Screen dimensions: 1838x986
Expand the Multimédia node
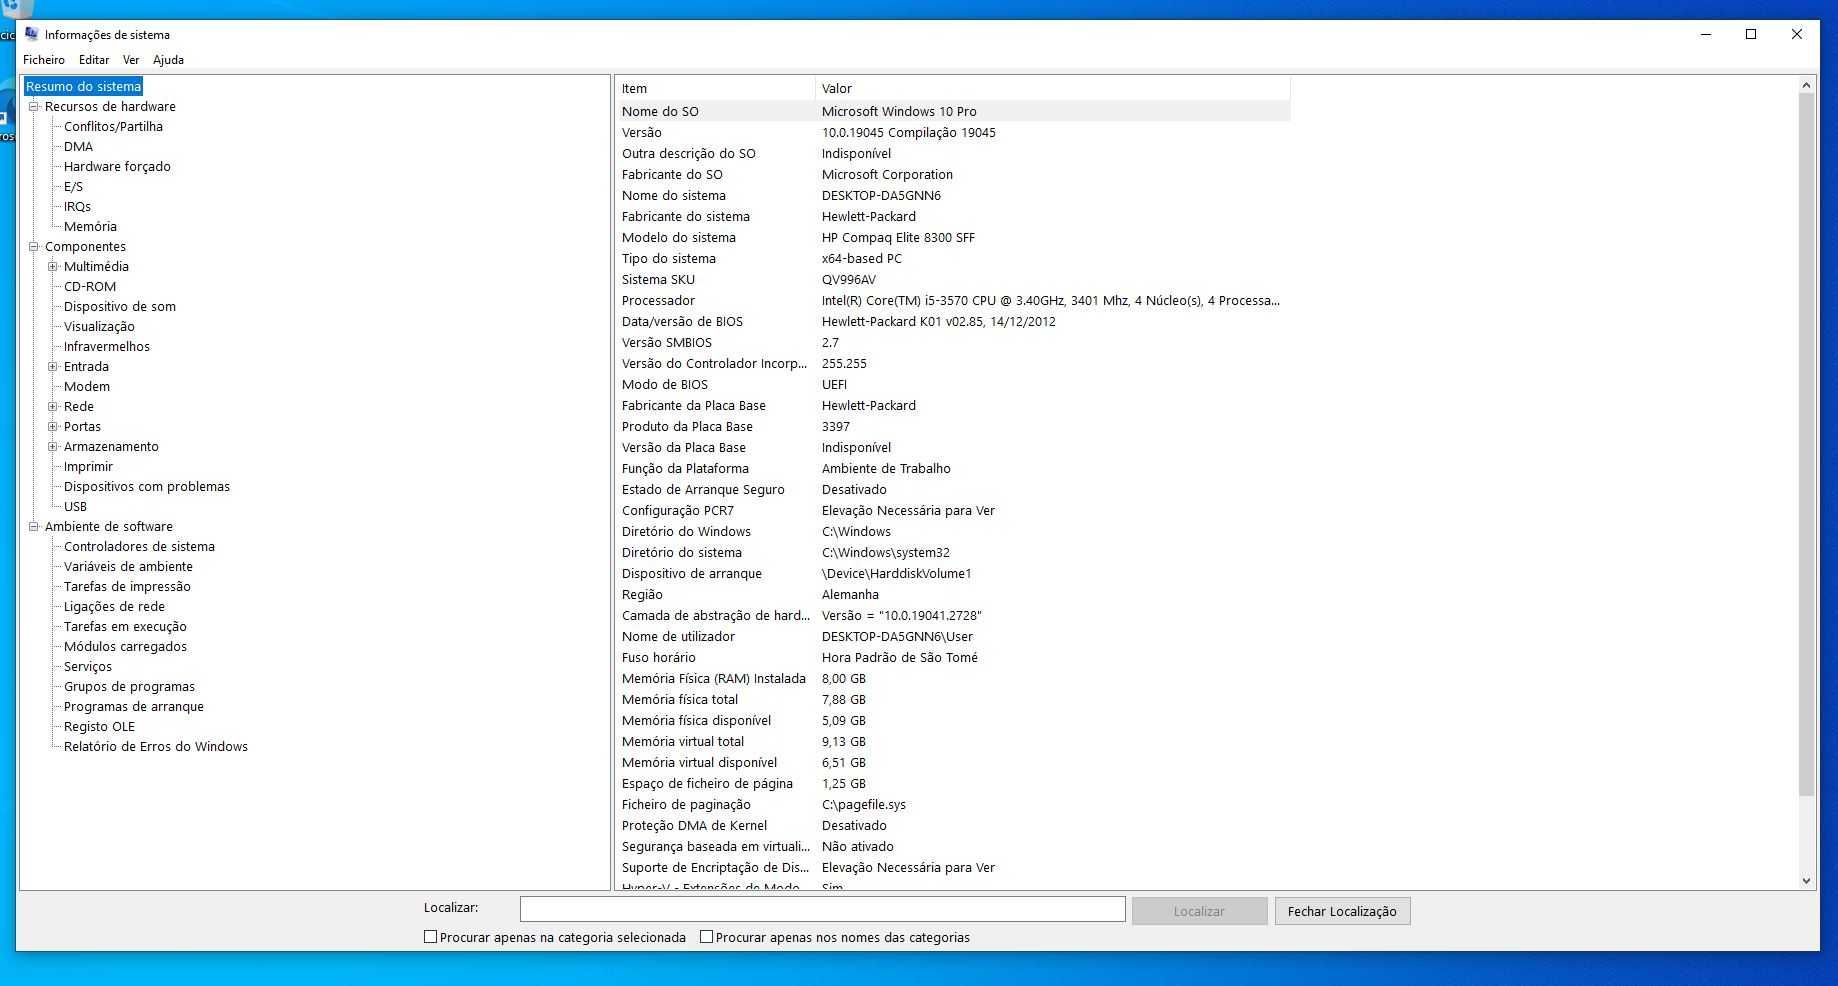point(53,266)
